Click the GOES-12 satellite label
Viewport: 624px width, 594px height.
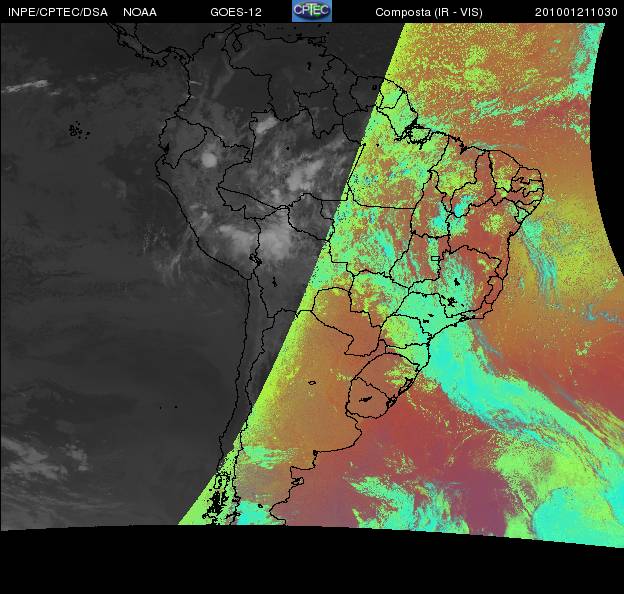tap(236, 12)
